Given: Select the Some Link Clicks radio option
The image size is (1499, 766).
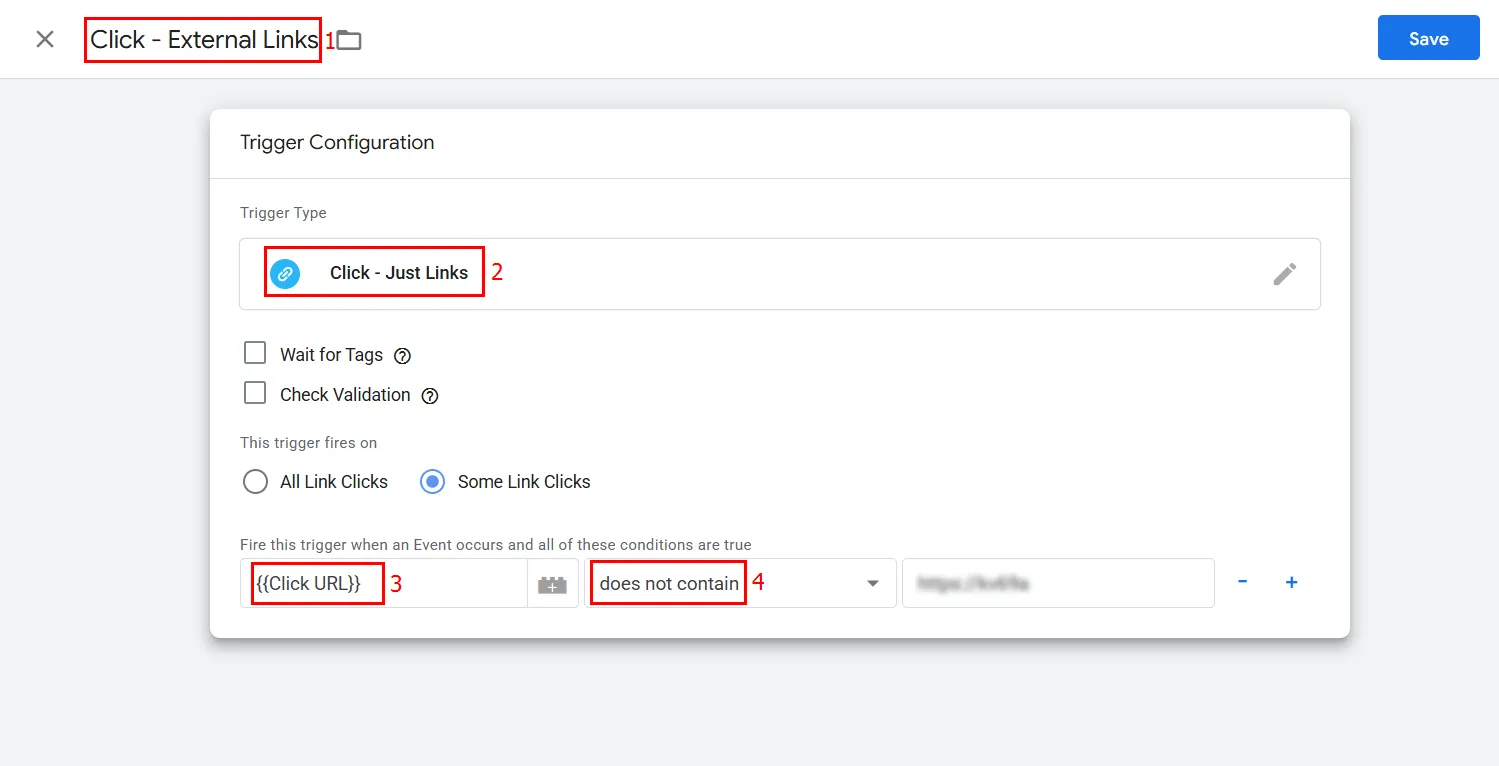Looking at the screenshot, I should tap(433, 482).
